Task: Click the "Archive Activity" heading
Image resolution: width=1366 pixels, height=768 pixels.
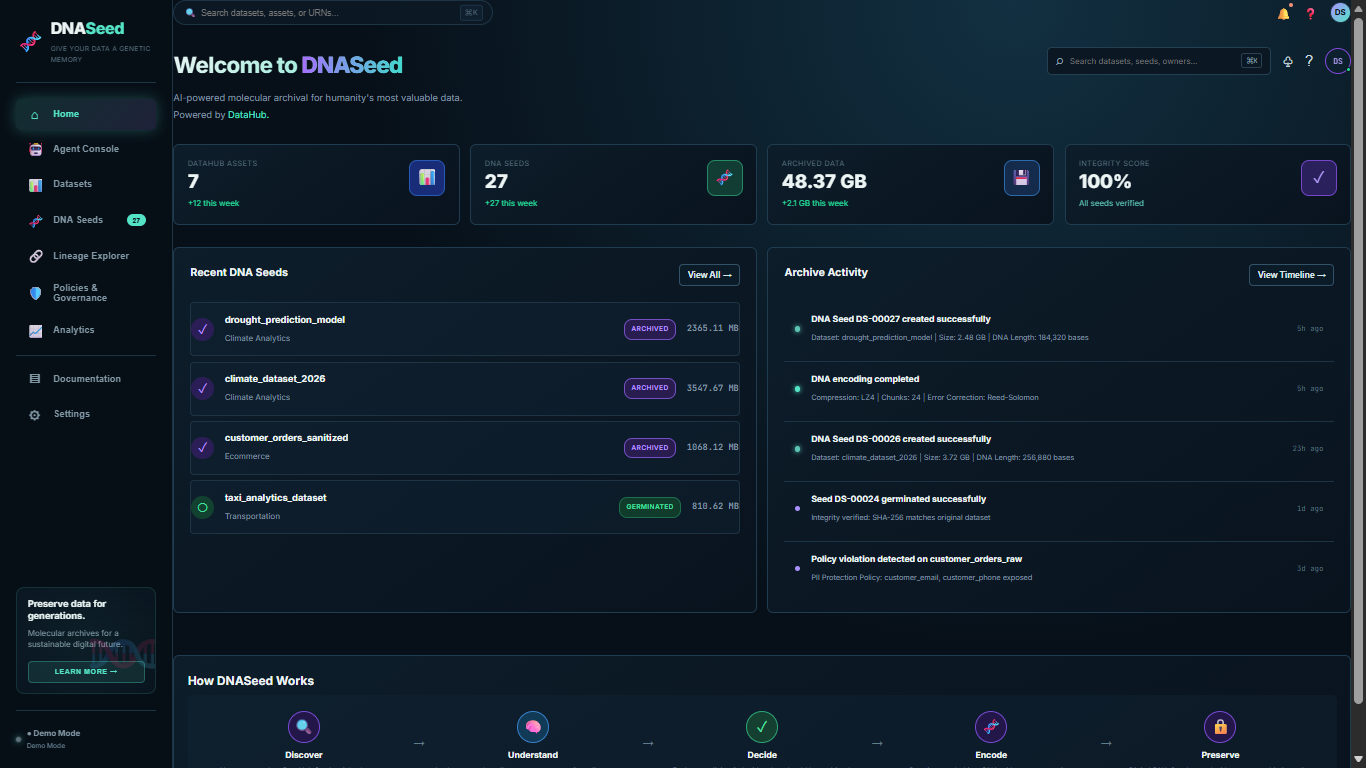Action: click(x=826, y=272)
